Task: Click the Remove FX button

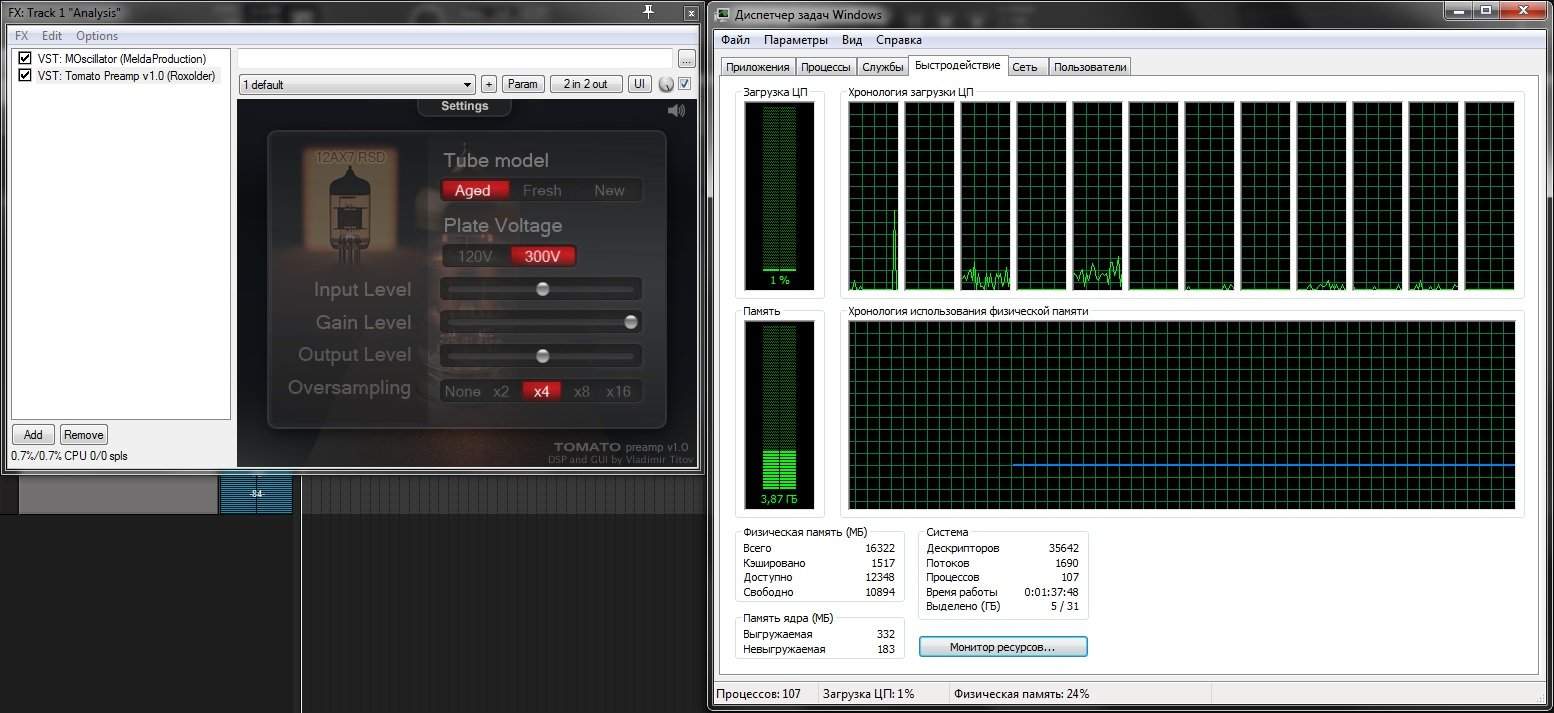Action: 84,434
